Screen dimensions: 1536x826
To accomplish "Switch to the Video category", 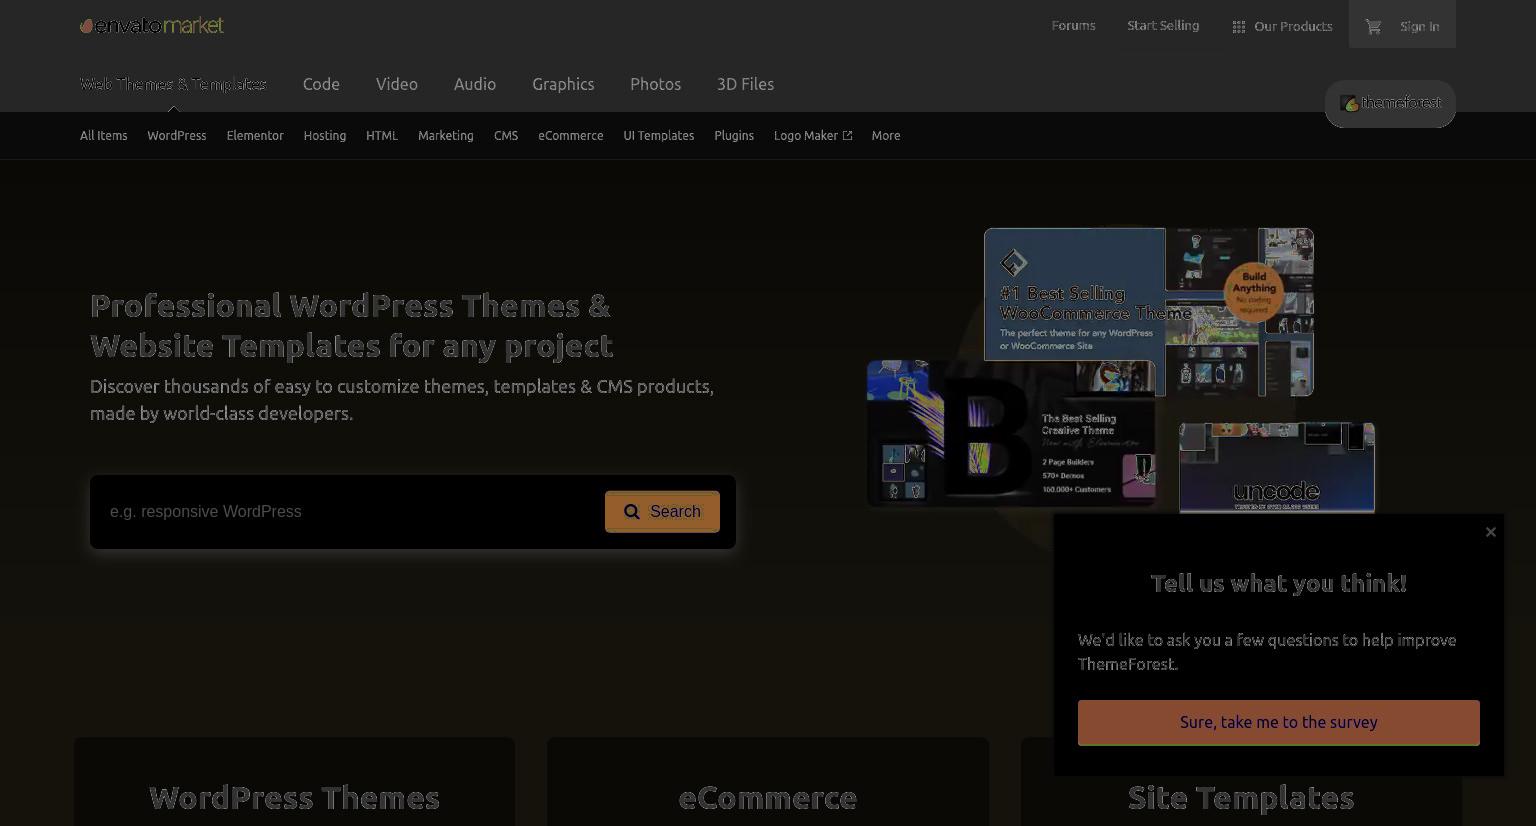I will pos(397,84).
